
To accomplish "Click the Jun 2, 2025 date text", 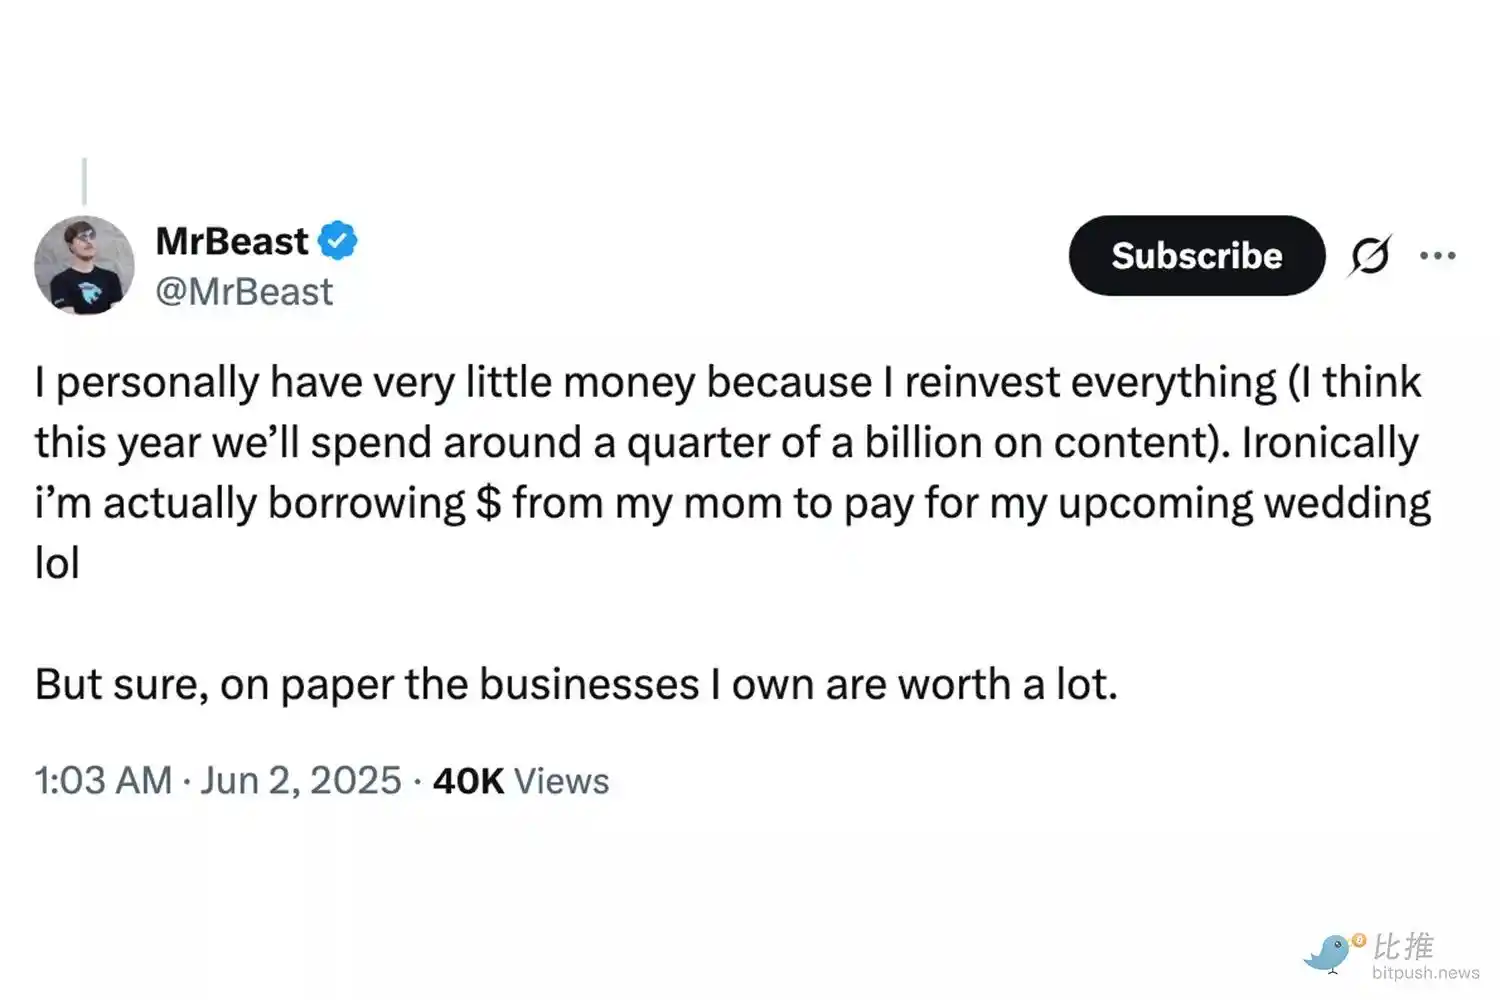I will (300, 779).
